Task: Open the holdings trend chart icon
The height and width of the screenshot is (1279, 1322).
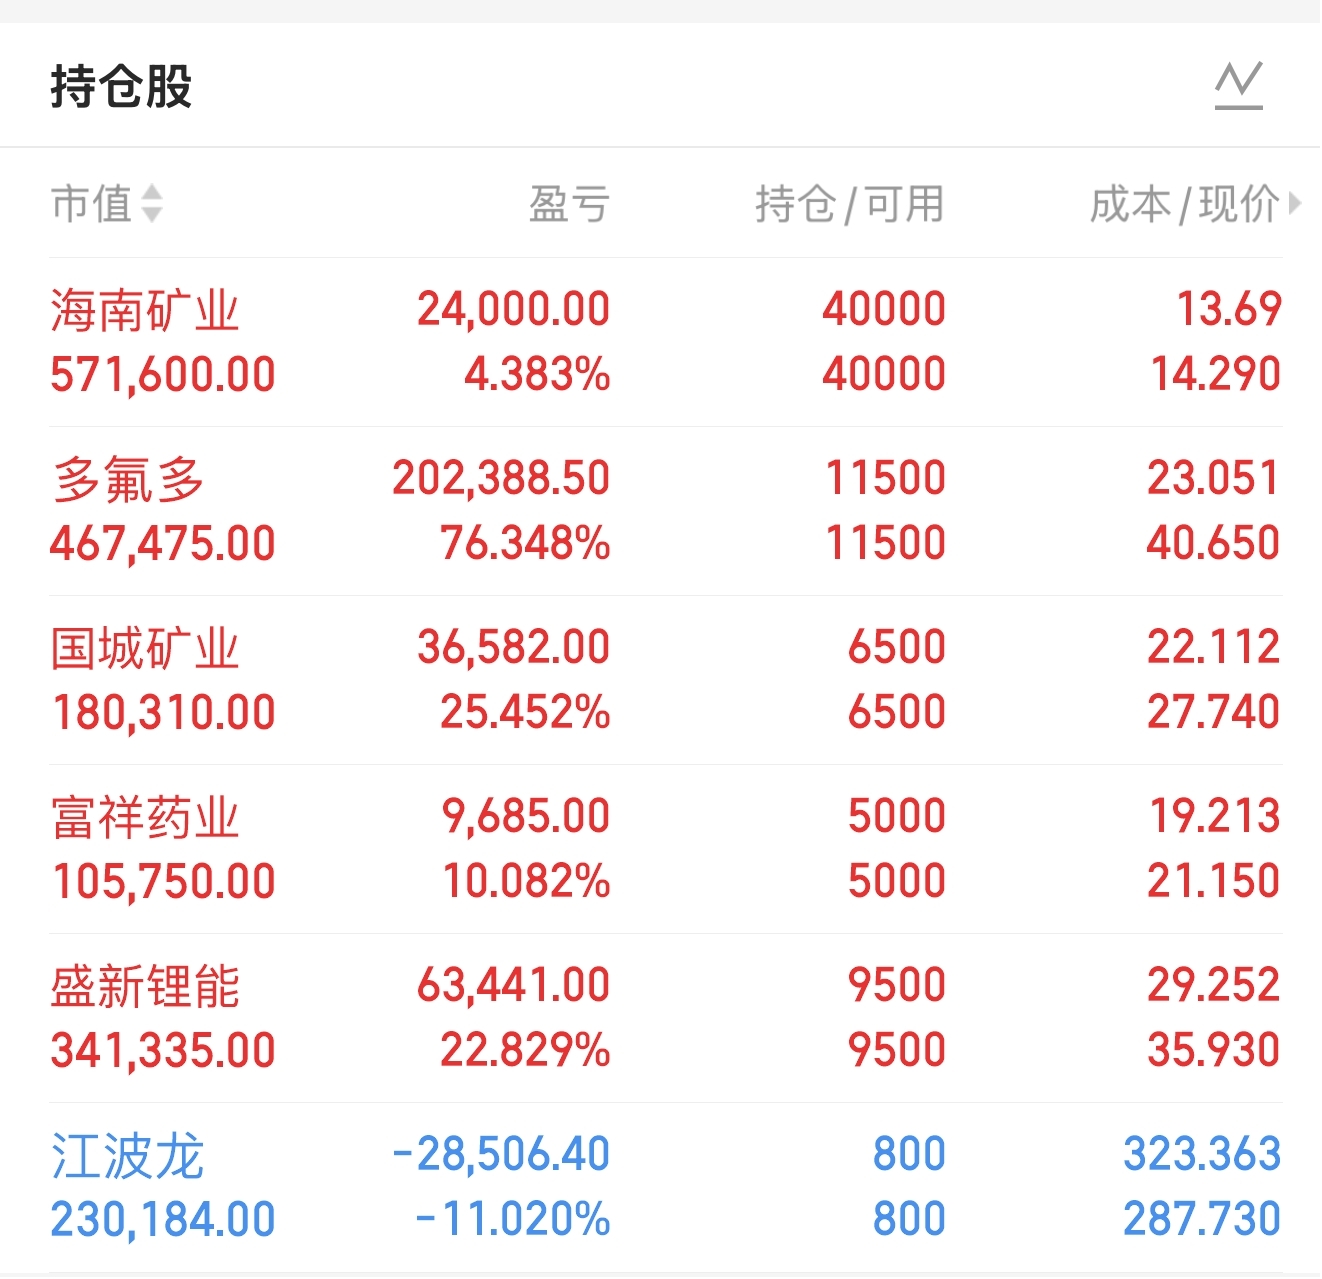Action: (x=1239, y=85)
